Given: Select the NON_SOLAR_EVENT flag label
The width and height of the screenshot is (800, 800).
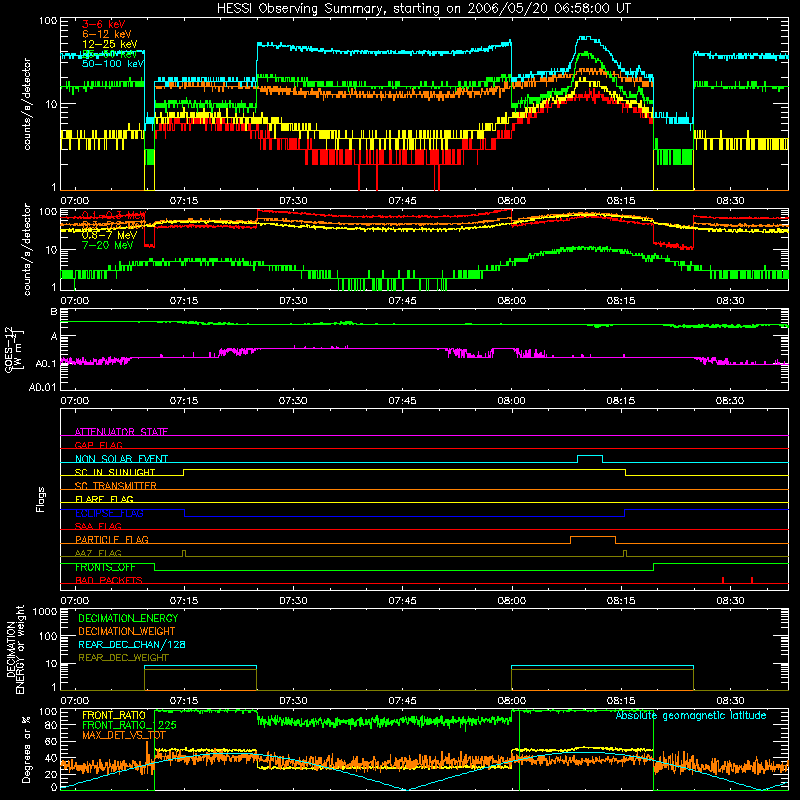Looking at the screenshot, I should [x=121, y=459].
